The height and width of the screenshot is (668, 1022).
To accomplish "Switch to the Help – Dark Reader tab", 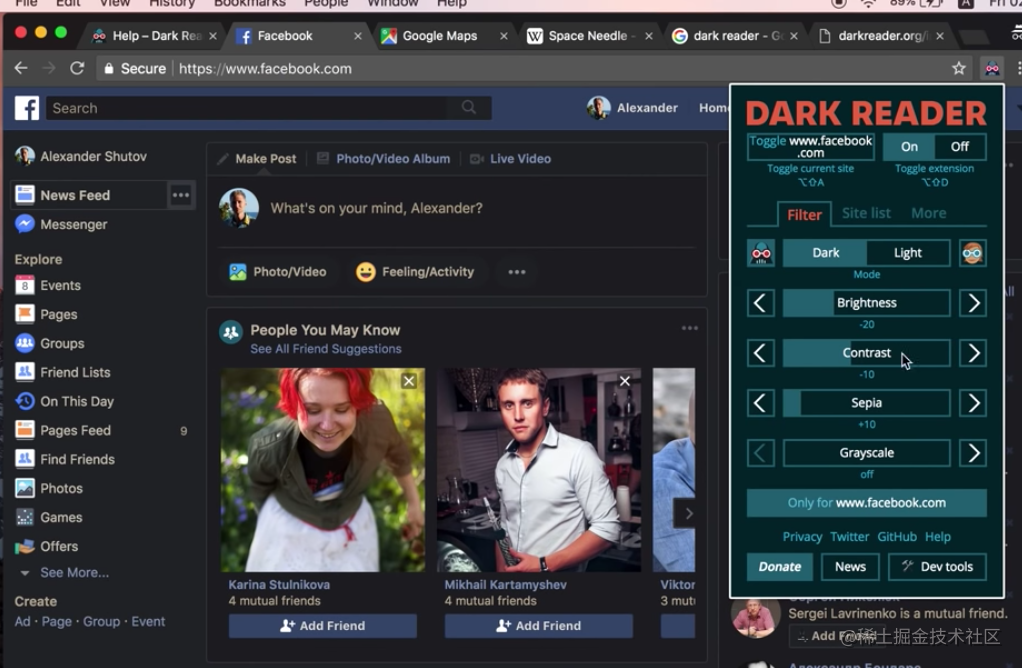I will pos(156,36).
